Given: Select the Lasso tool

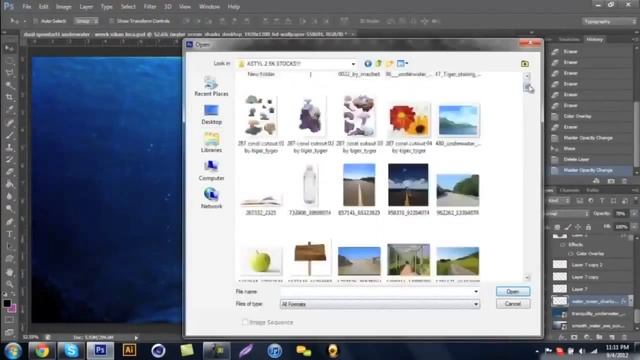Looking at the screenshot, I should [x=9, y=73].
